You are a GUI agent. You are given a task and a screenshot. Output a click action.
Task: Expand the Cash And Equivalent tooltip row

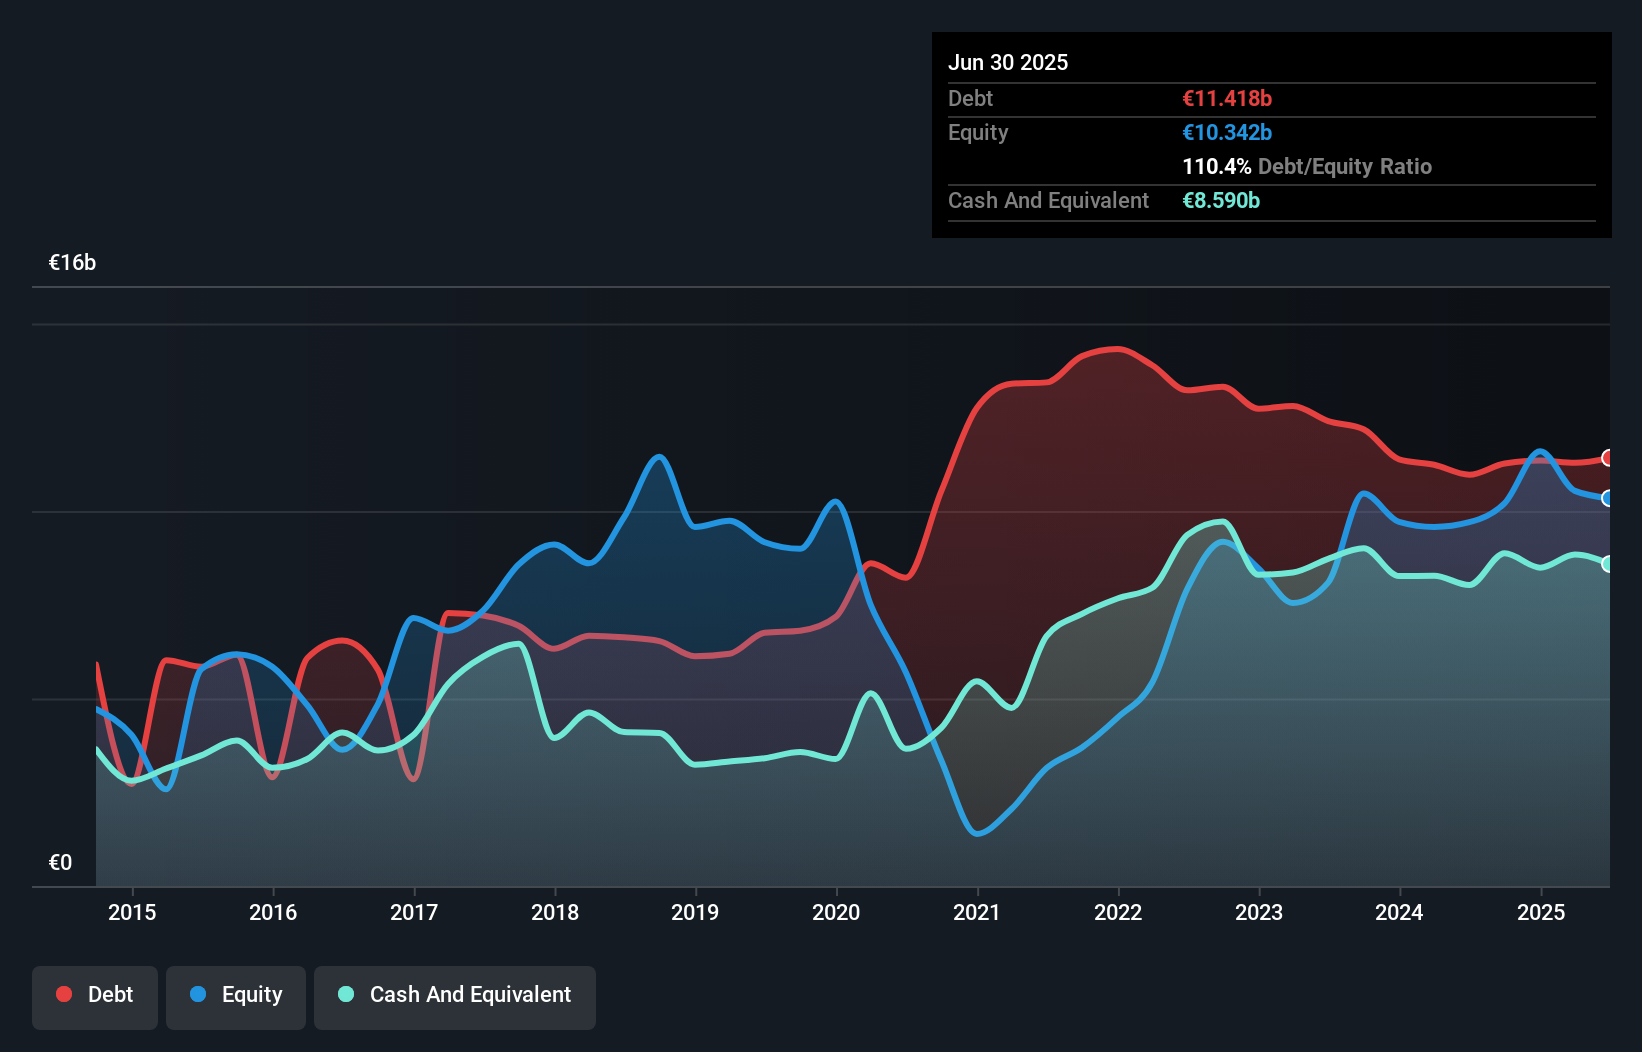1048,200
